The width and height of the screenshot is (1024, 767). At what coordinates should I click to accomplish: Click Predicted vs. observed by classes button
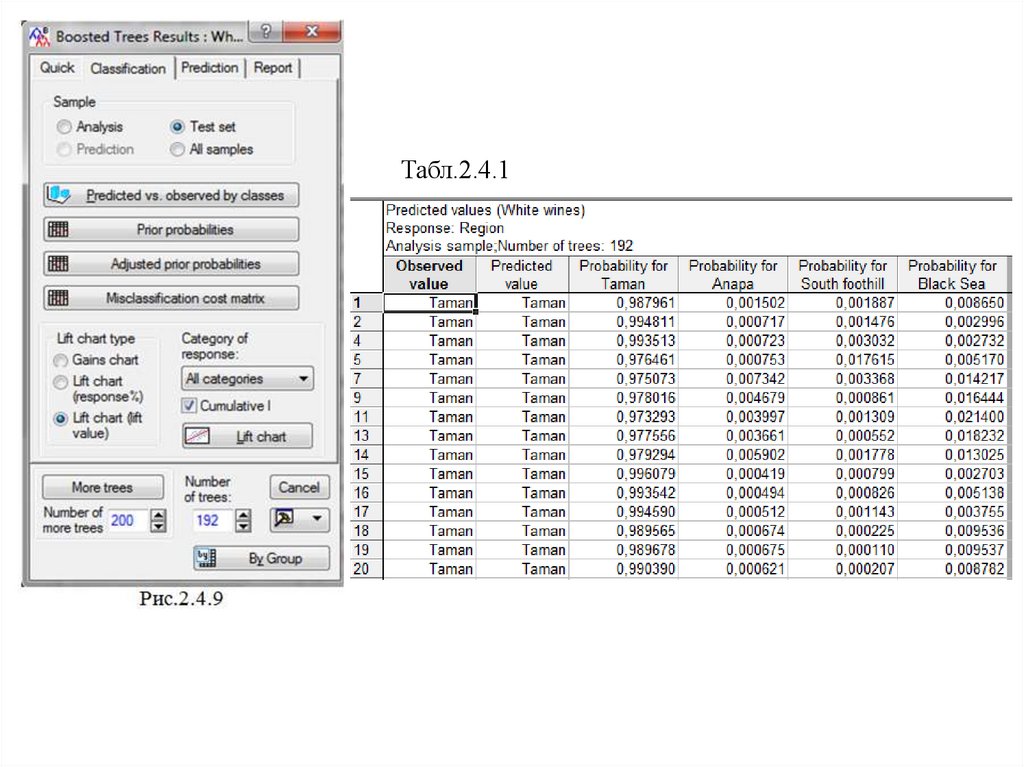click(171, 195)
